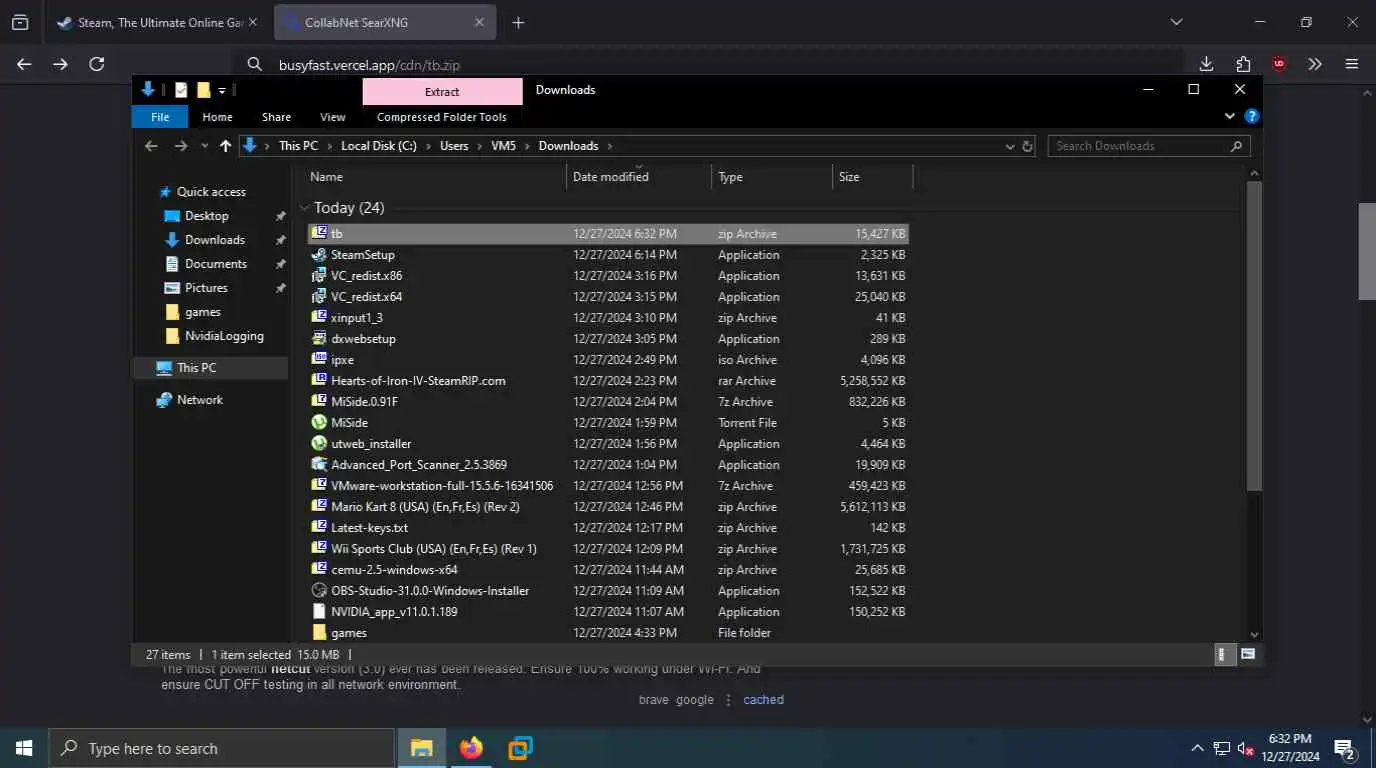Switch to the Steam browser tab
Screen dimensions: 1376x768
coord(157,22)
